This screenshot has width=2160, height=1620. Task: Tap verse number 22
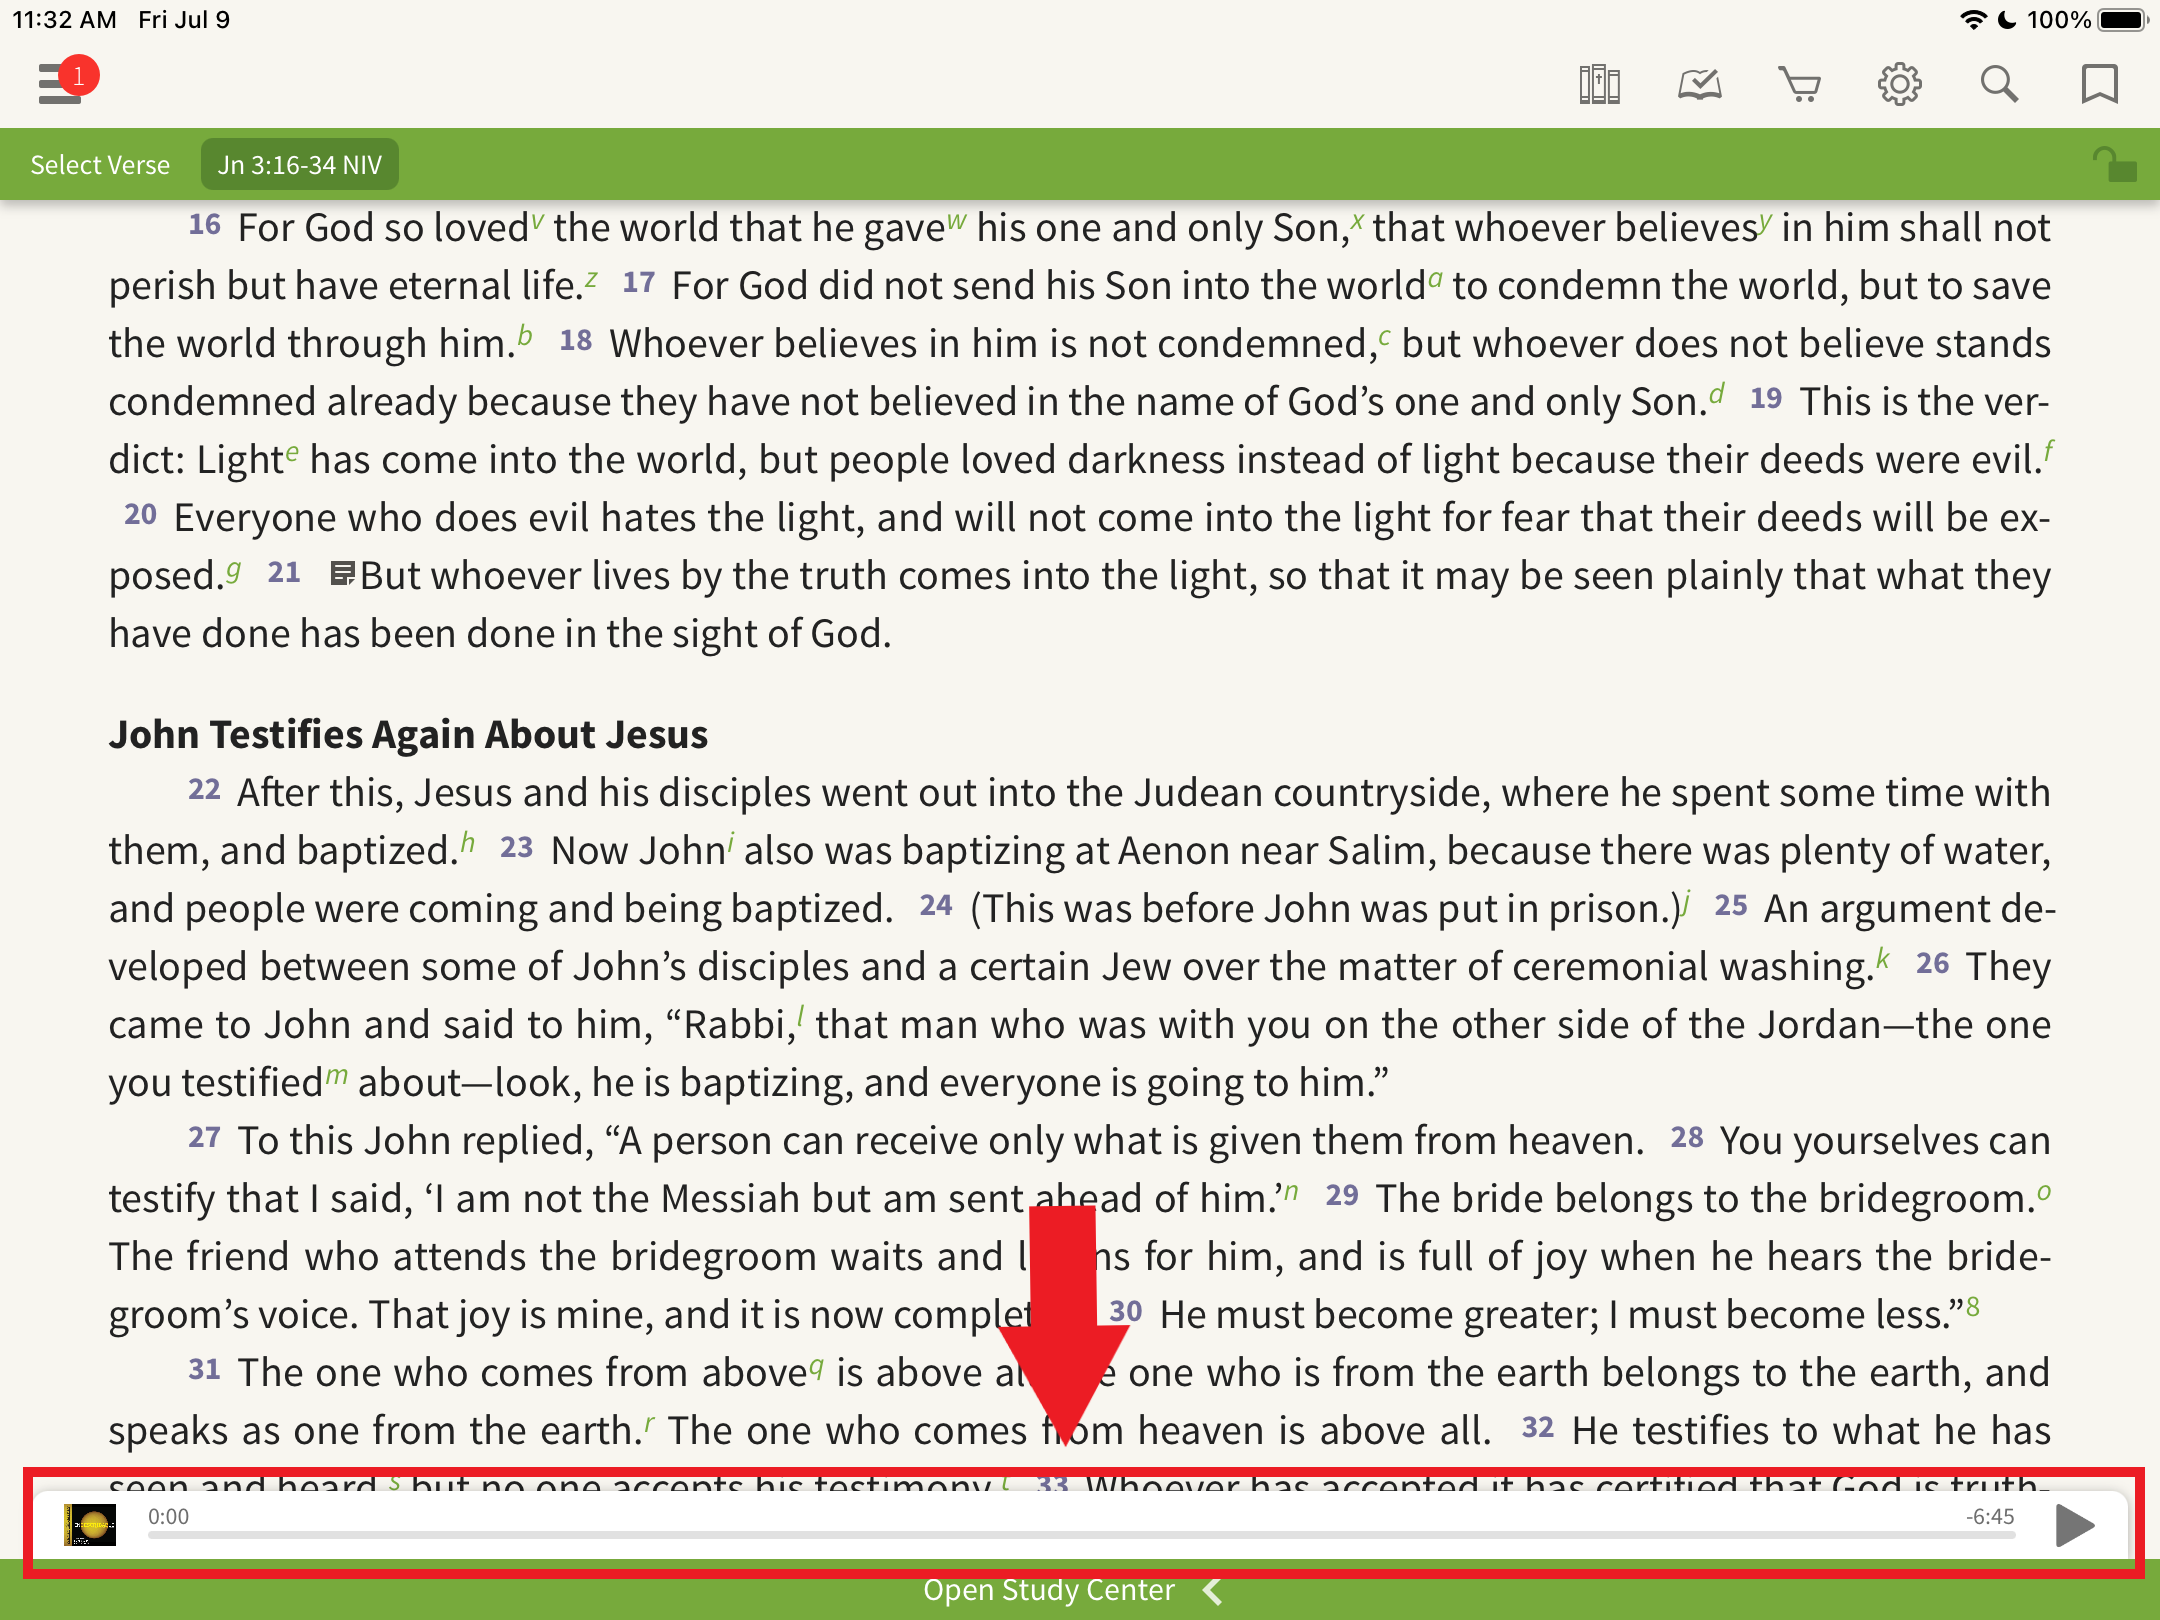coord(204,790)
